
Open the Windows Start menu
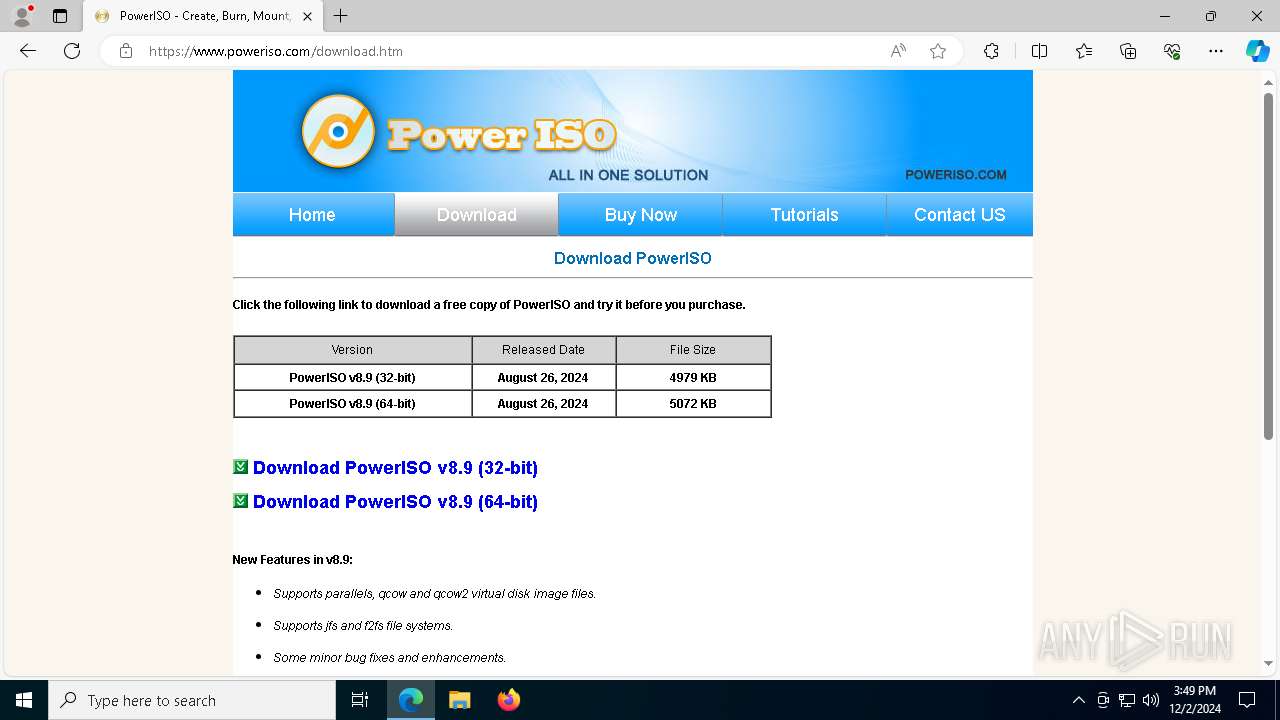tap(24, 700)
